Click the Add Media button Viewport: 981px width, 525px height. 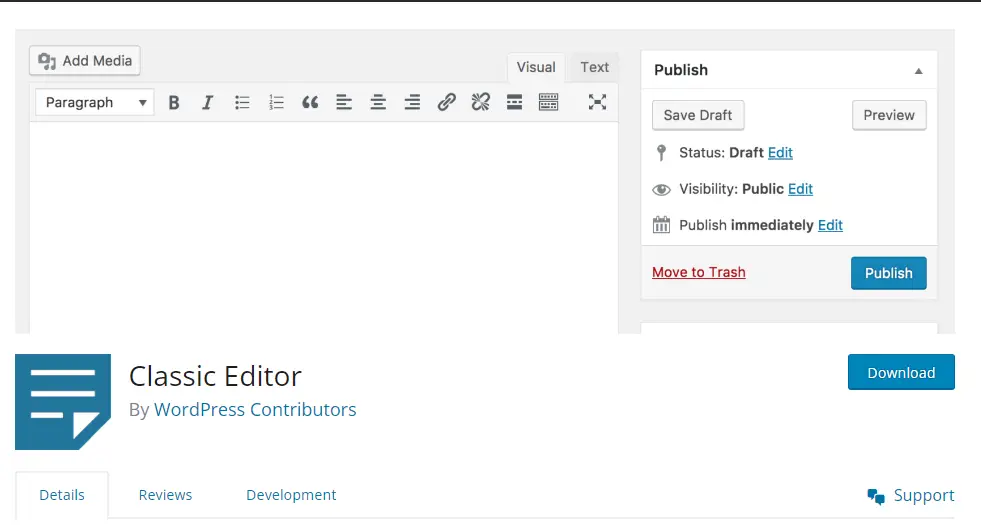[x=84, y=61]
